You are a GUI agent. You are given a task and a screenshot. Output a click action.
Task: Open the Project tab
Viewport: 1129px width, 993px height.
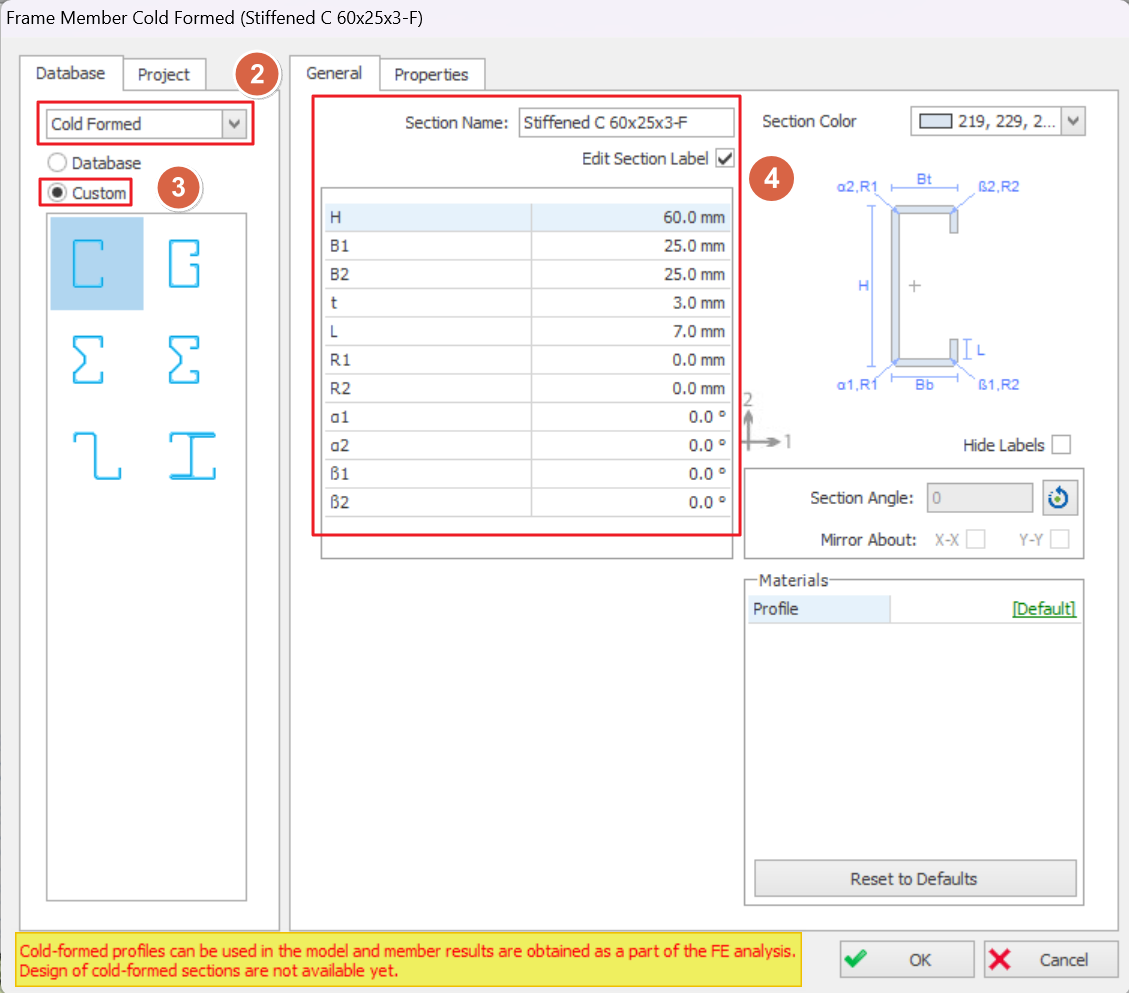164,75
